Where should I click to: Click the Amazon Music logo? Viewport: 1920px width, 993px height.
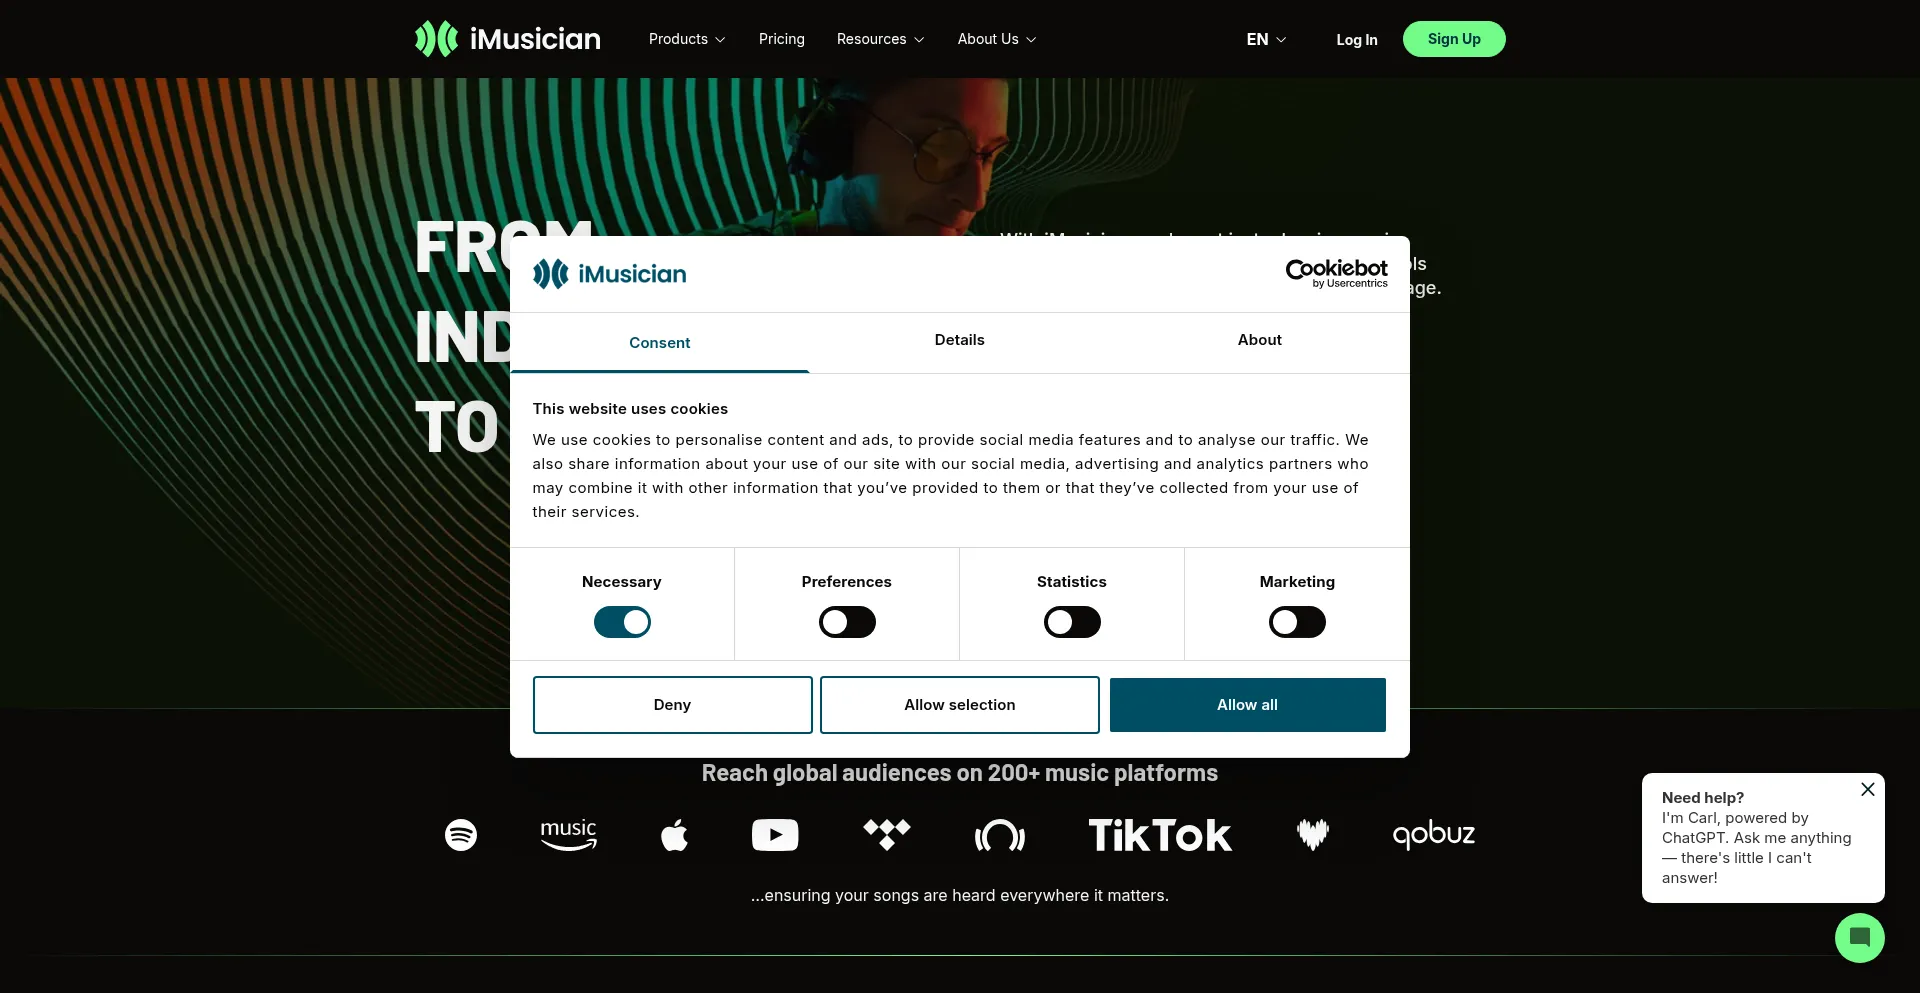(x=568, y=834)
